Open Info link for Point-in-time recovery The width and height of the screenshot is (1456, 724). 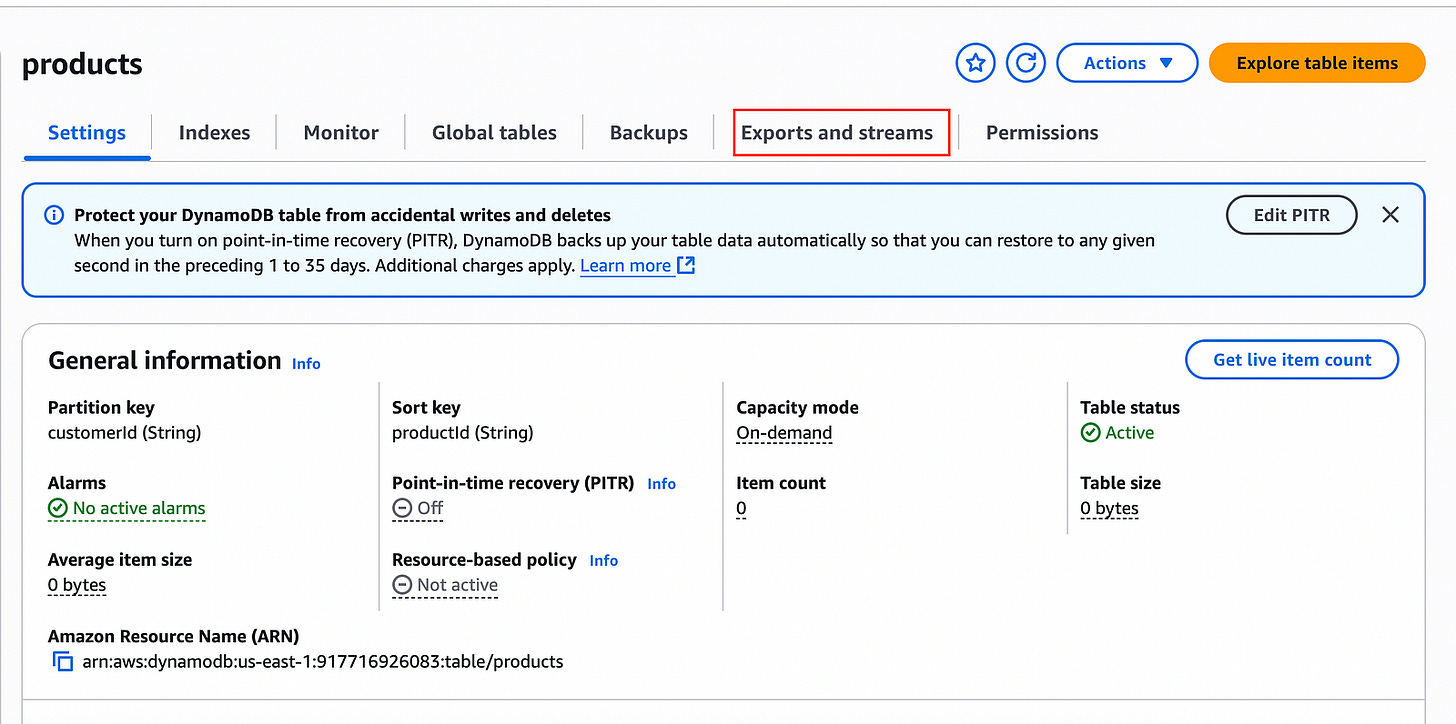click(661, 484)
